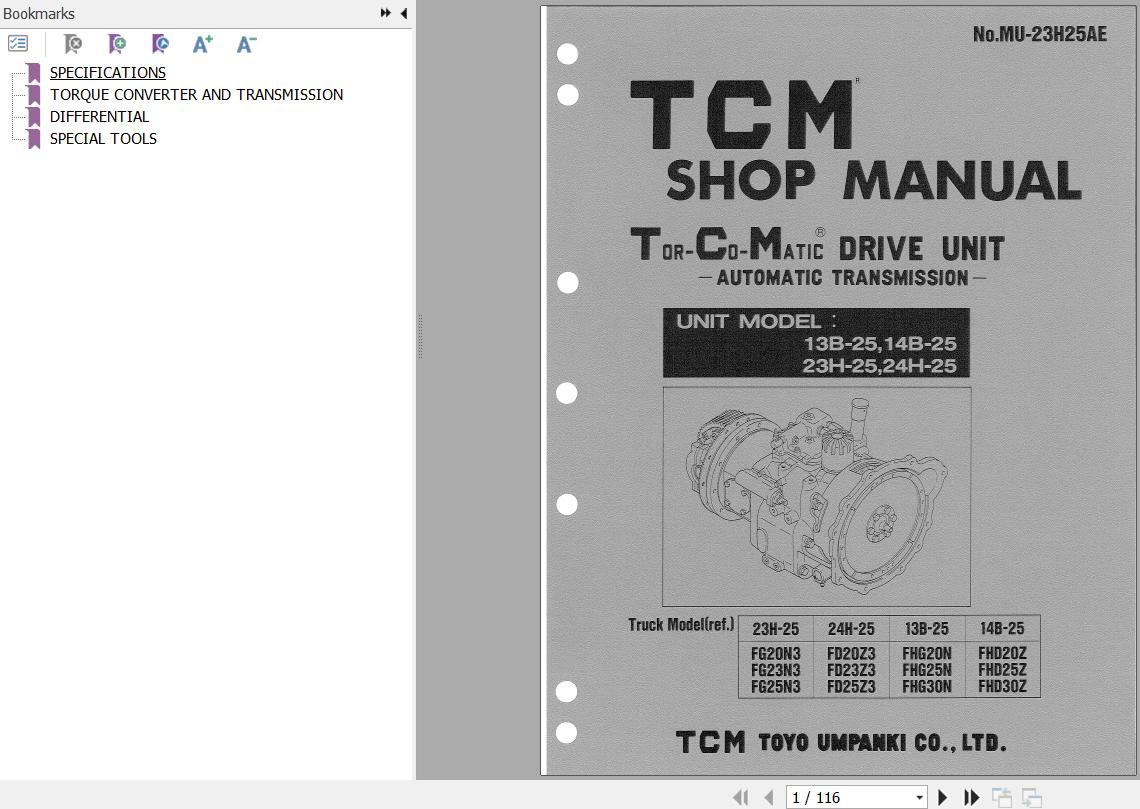Click the SPECIFICATIONS bookmark ribbon icon
This screenshot has height=809, width=1140.
click(x=33, y=73)
